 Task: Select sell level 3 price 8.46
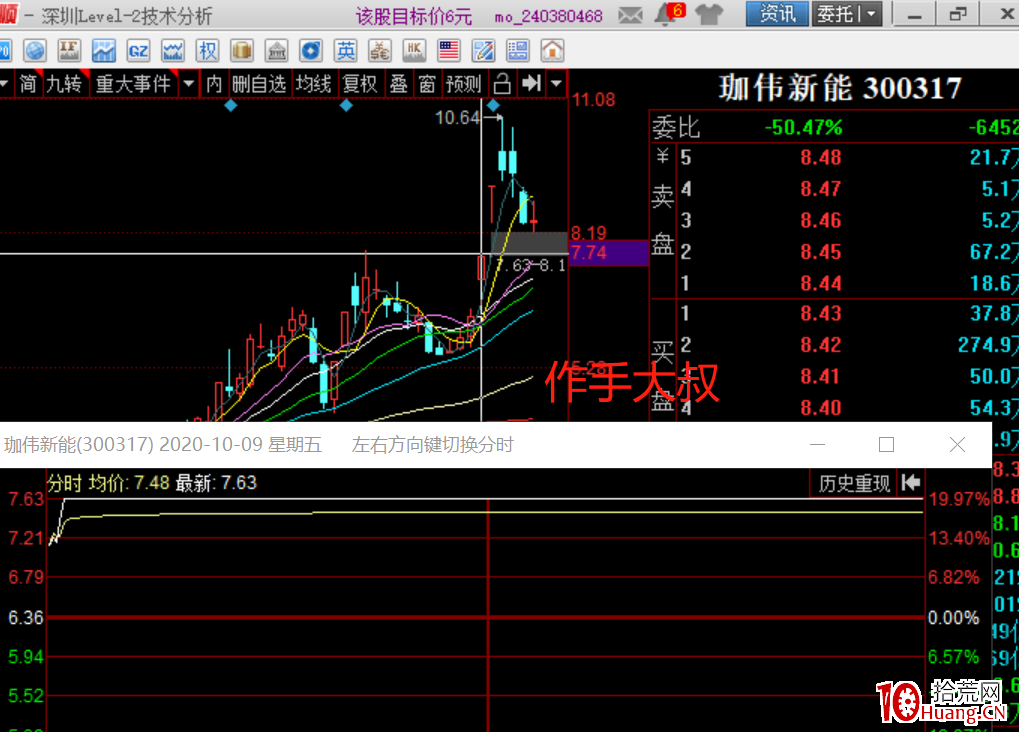pos(821,220)
